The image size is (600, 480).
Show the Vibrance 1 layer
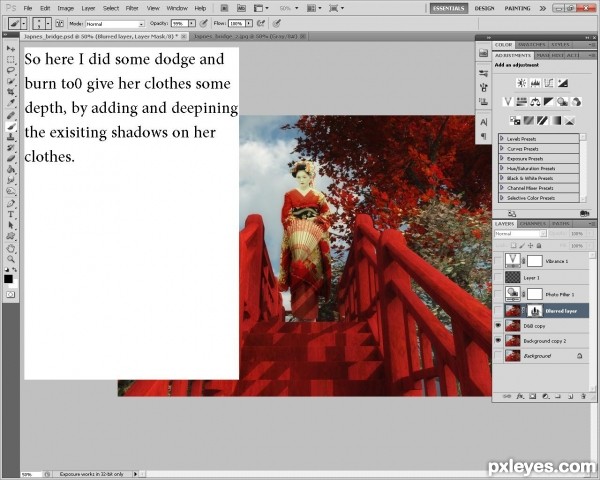(498, 261)
